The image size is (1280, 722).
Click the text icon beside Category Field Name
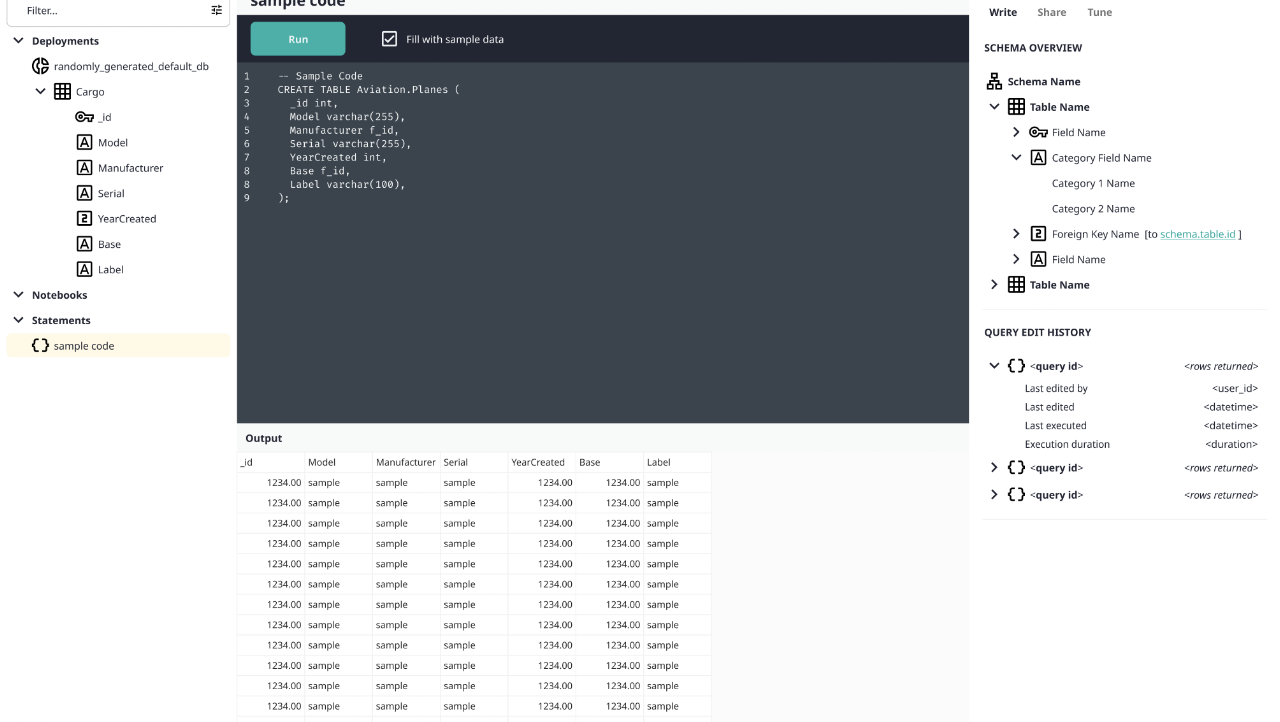click(x=1038, y=158)
